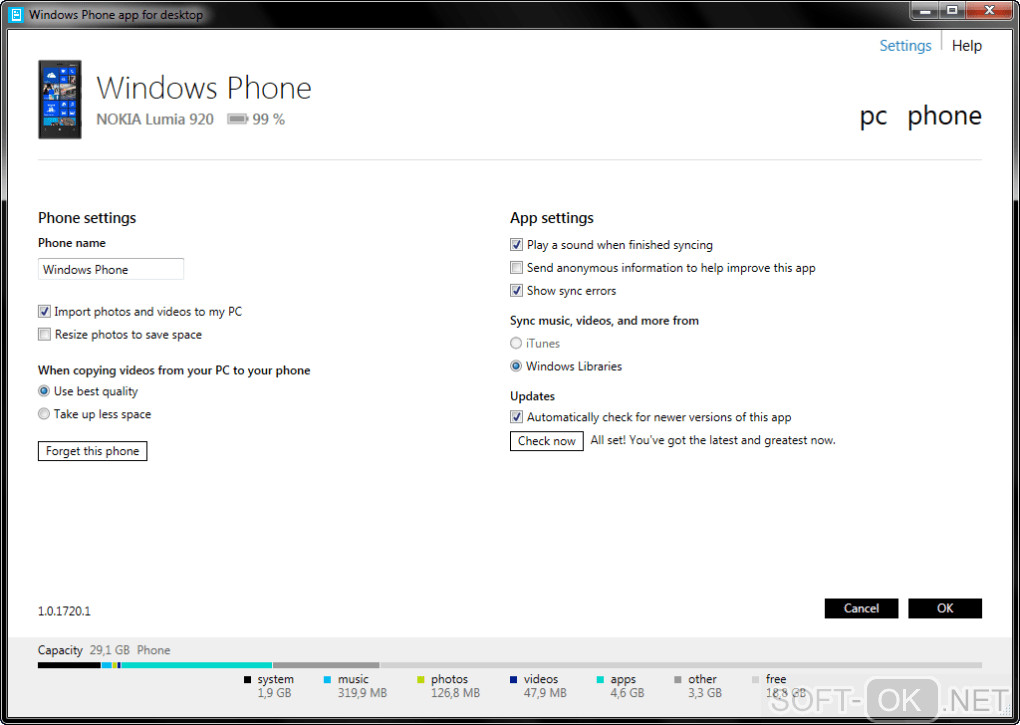This screenshot has width=1020, height=725.
Task: Click the Windows Phone app title bar icon
Action: pos(16,14)
